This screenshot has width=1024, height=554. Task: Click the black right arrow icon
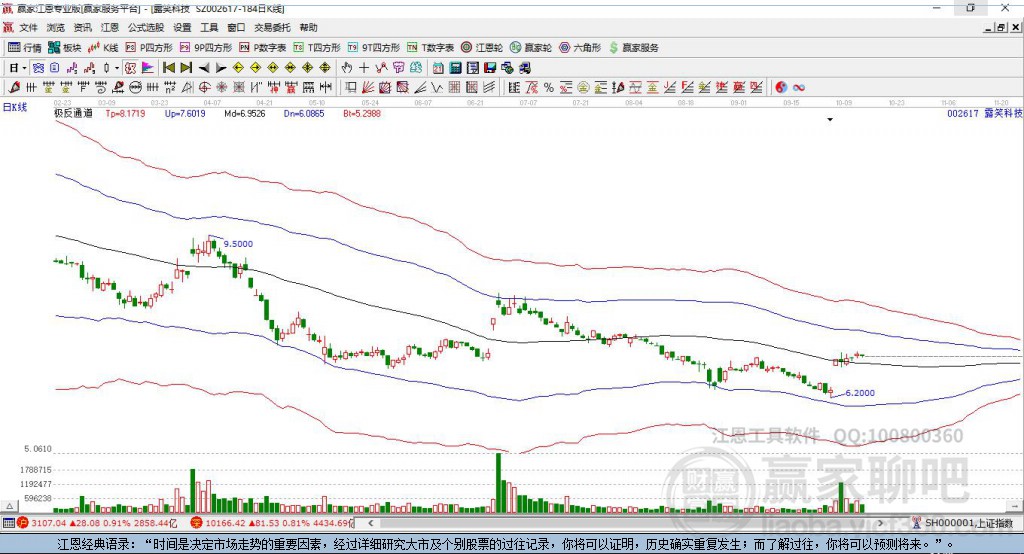(221, 68)
